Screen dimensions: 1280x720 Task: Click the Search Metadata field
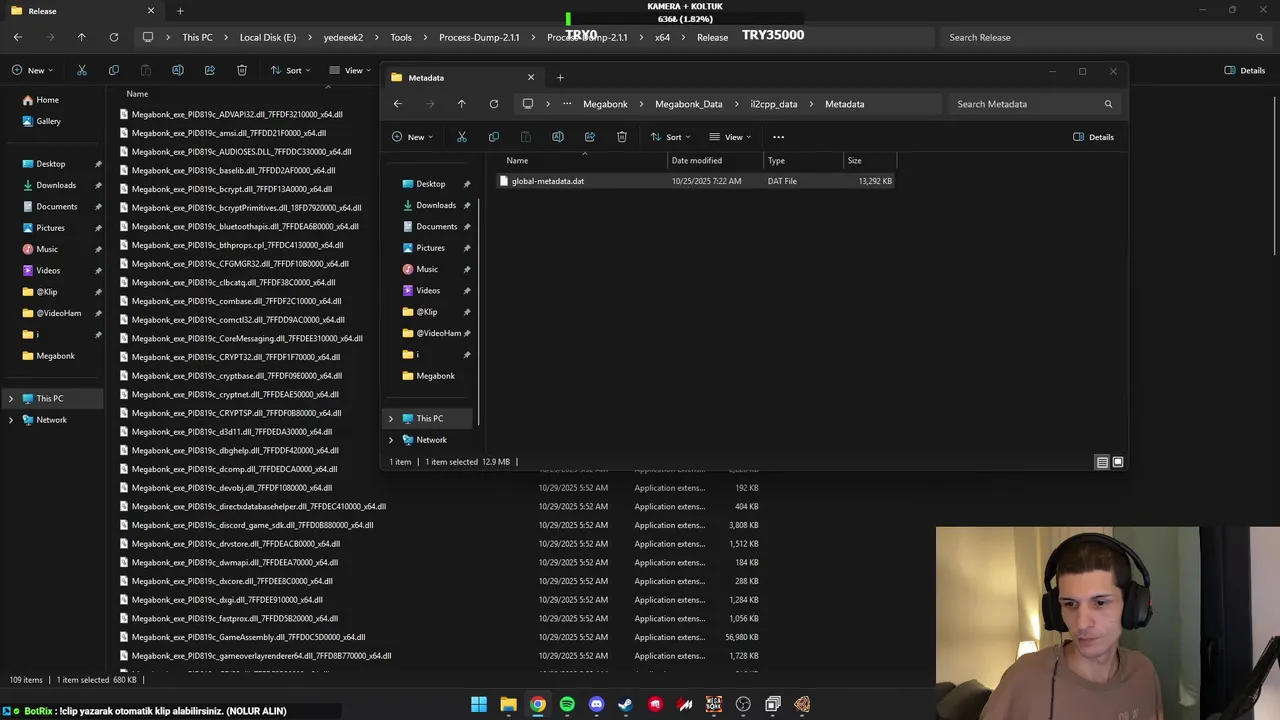(1034, 104)
